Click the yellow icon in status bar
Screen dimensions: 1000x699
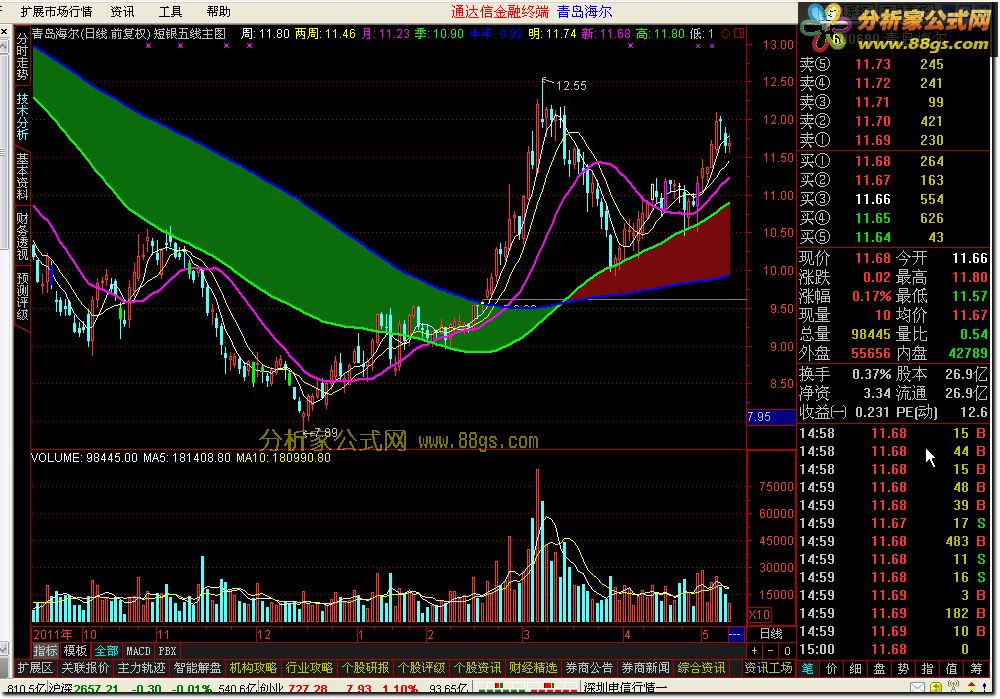coord(936,688)
